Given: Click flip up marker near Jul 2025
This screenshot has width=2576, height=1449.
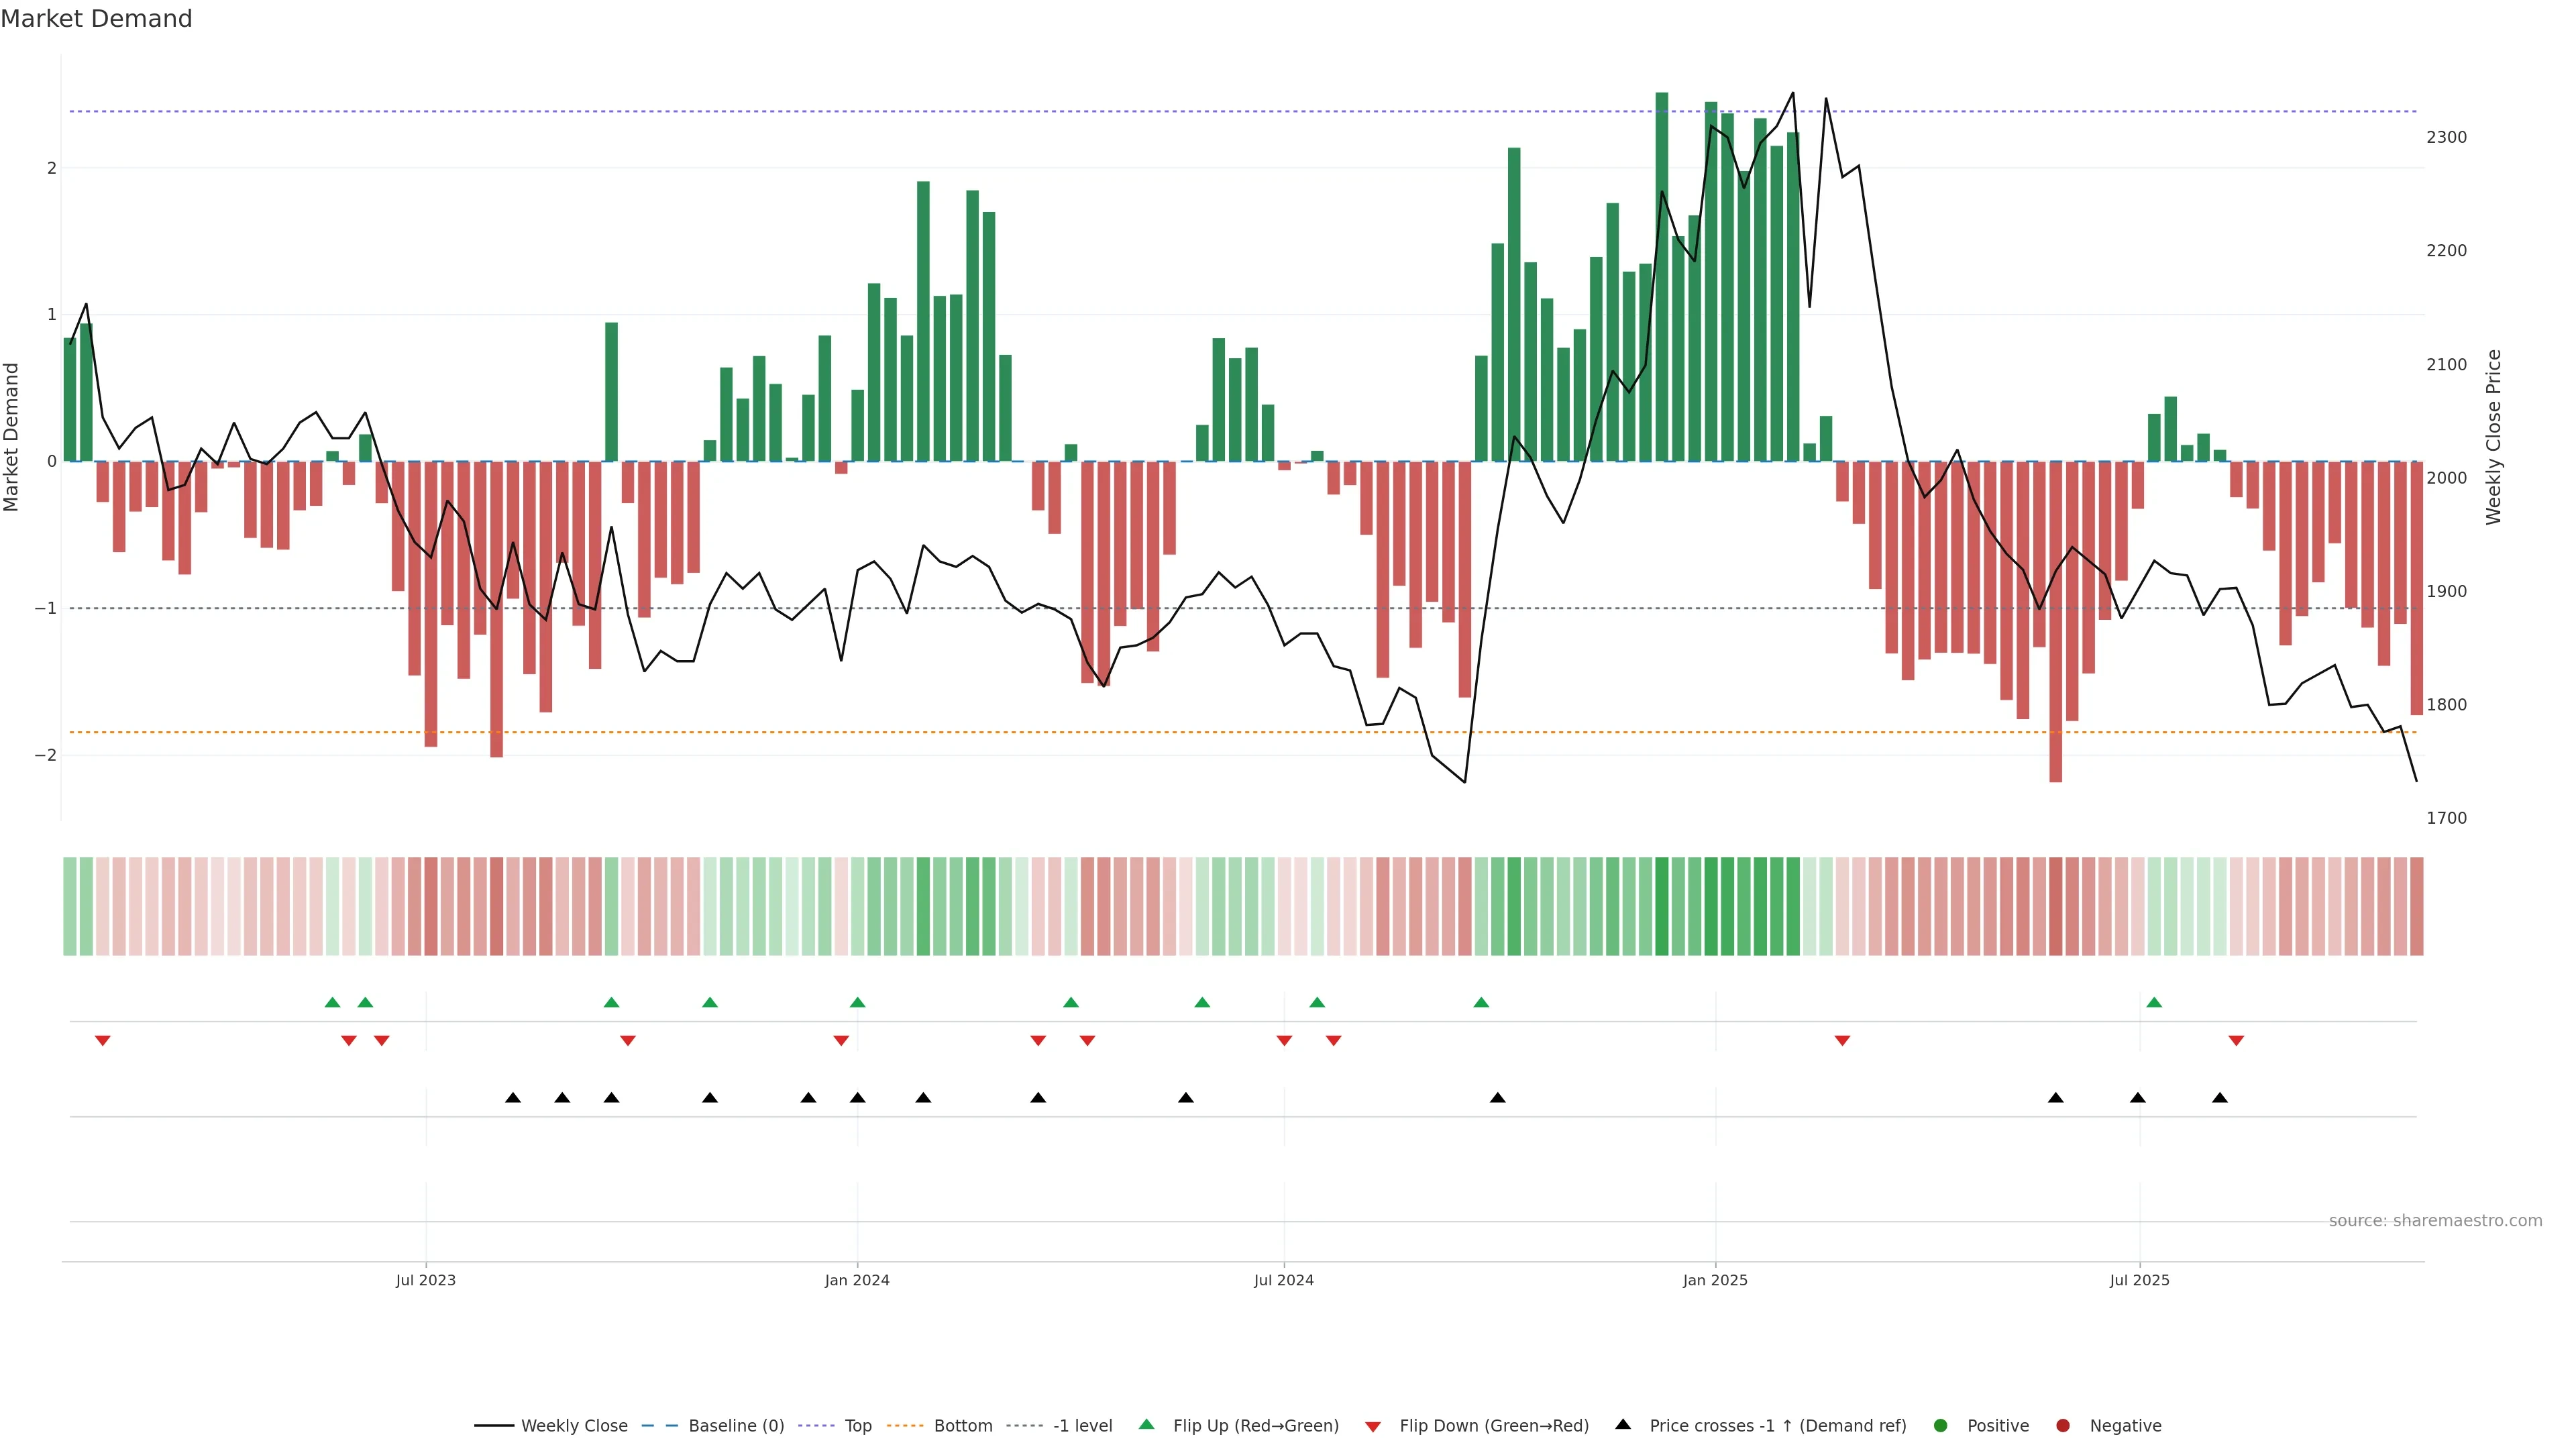Looking at the screenshot, I should 2154,1002.
